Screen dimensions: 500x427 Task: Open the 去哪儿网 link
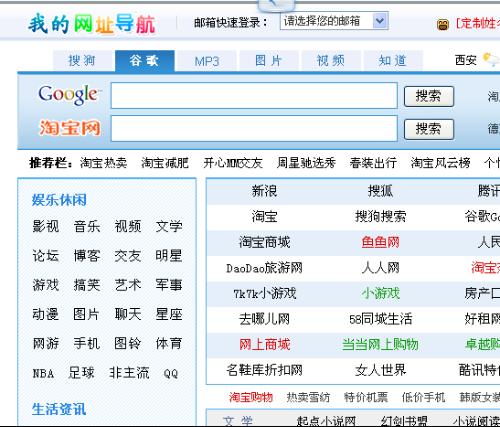264,319
